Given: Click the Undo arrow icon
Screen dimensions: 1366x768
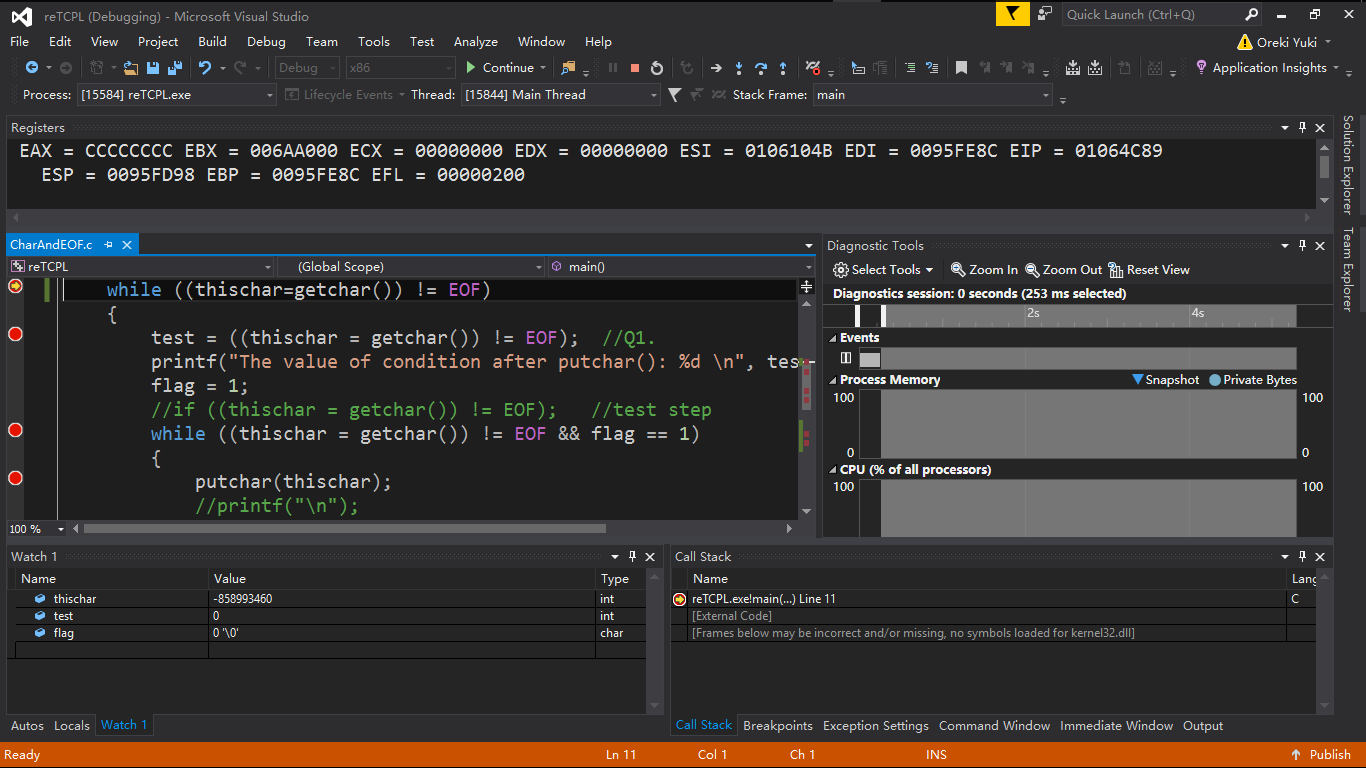Looking at the screenshot, I should [205, 68].
